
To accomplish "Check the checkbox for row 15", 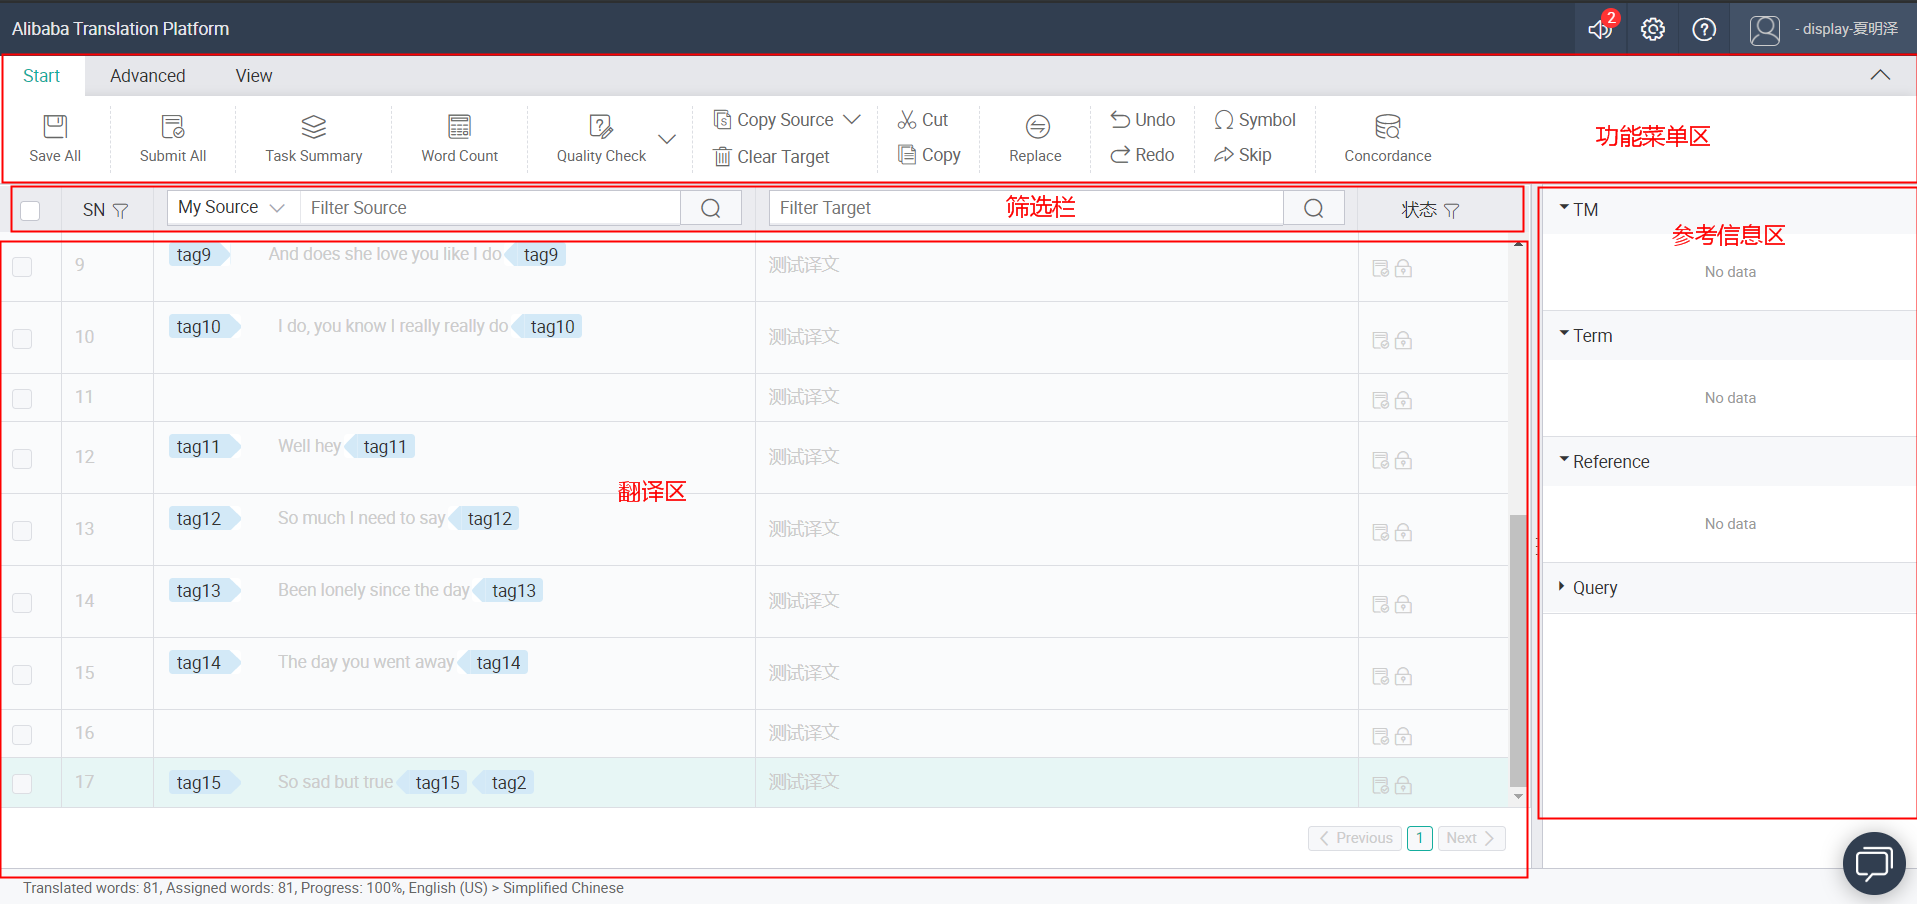I will 22,675.
